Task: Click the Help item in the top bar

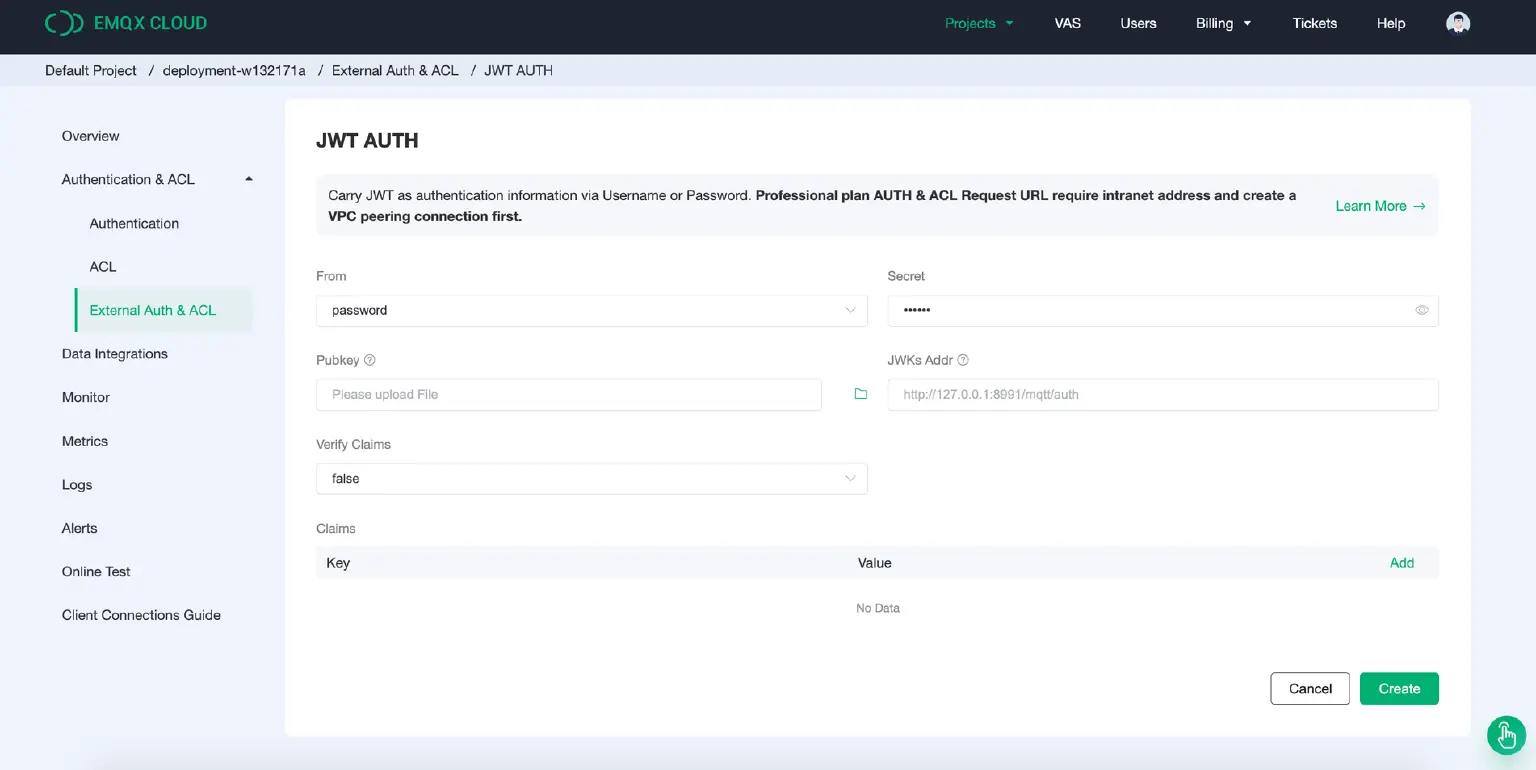Action: [x=1390, y=23]
